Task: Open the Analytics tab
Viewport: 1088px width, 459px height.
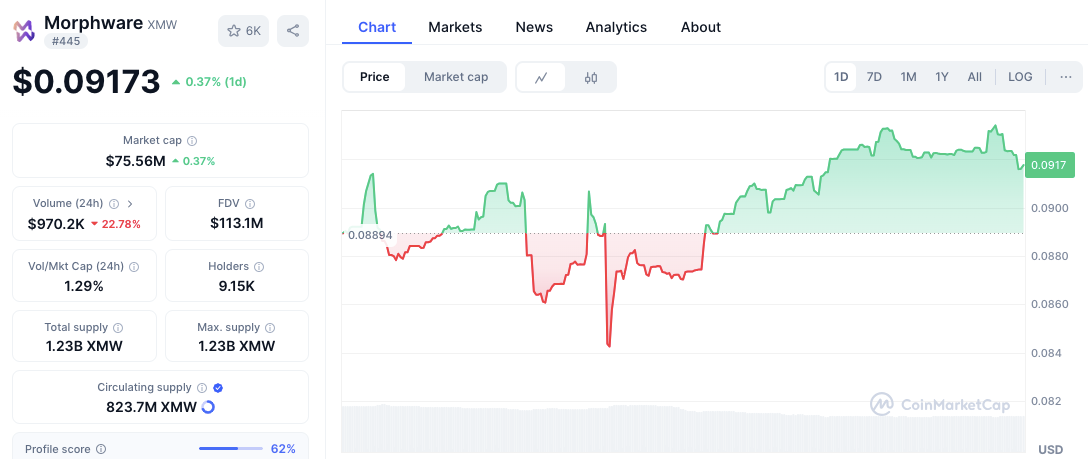Action: point(616,27)
